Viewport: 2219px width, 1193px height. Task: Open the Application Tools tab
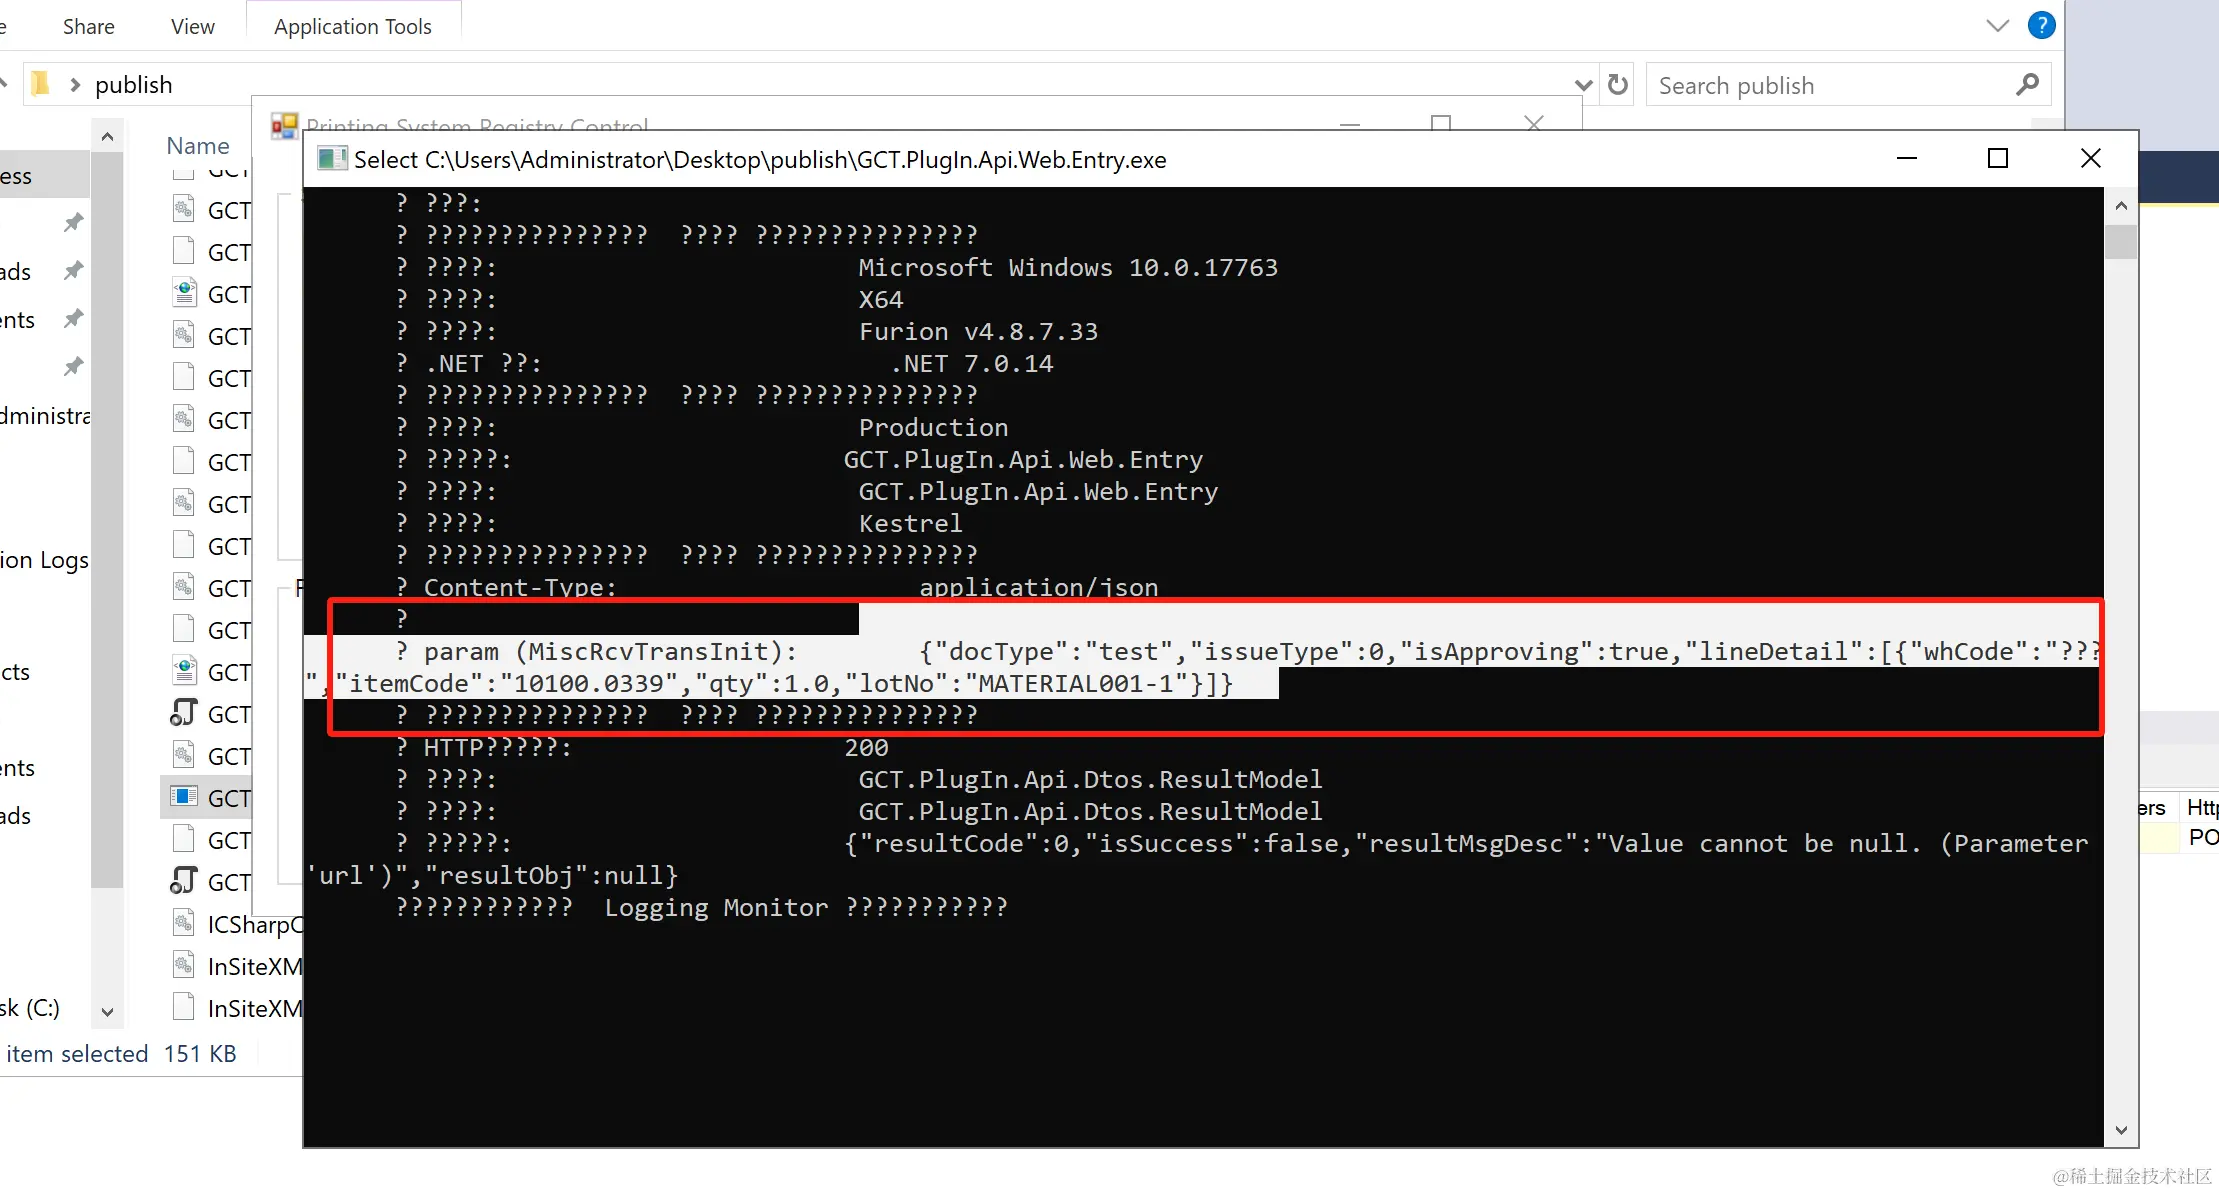[352, 27]
